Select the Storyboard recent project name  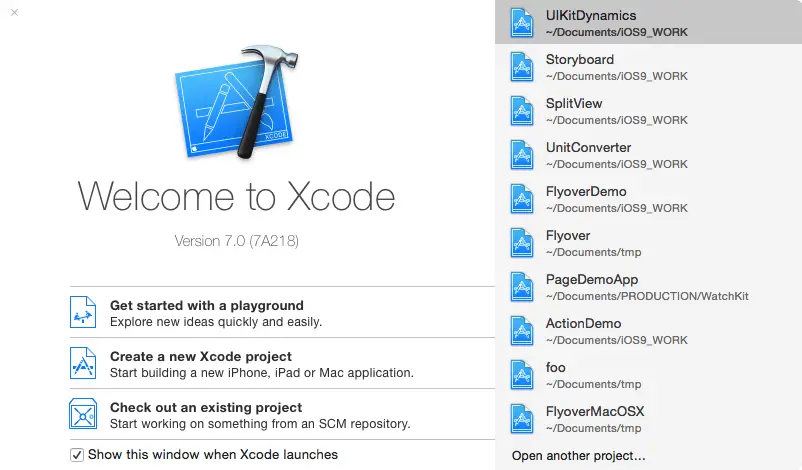tap(580, 59)
